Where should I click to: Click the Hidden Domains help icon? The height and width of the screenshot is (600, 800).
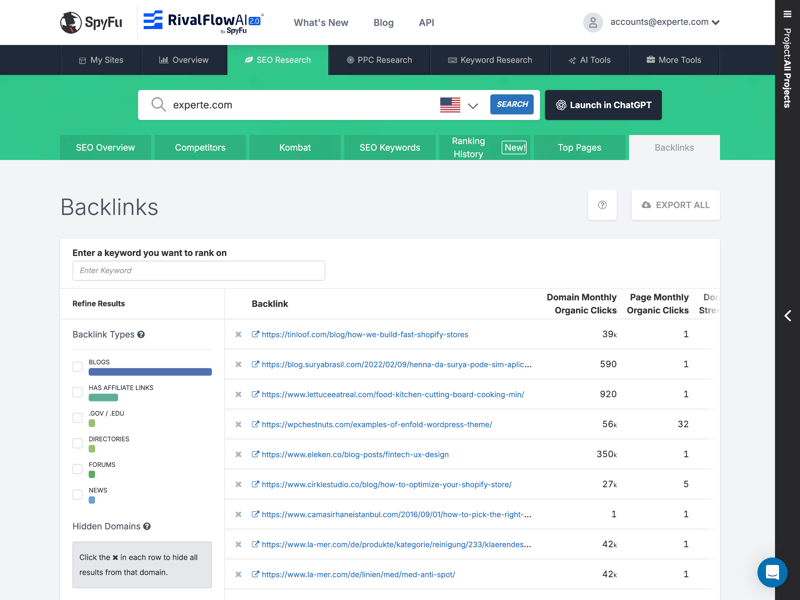click(x=147, y=526)
